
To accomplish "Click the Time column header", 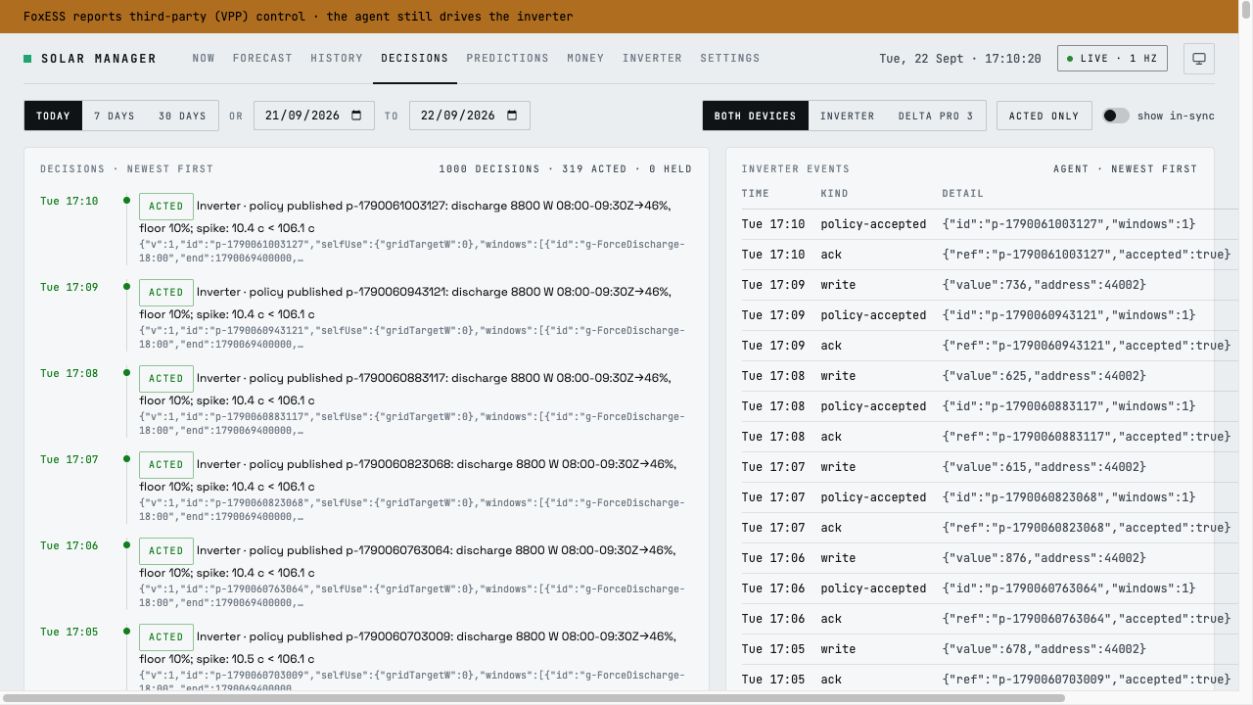I will coord(756,193).
